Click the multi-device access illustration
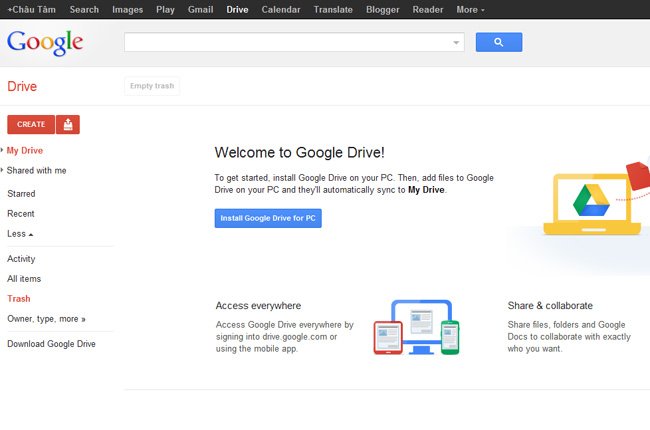Viewport: 650px width, 430px height. pyautogui.click(x=416, y=327)
